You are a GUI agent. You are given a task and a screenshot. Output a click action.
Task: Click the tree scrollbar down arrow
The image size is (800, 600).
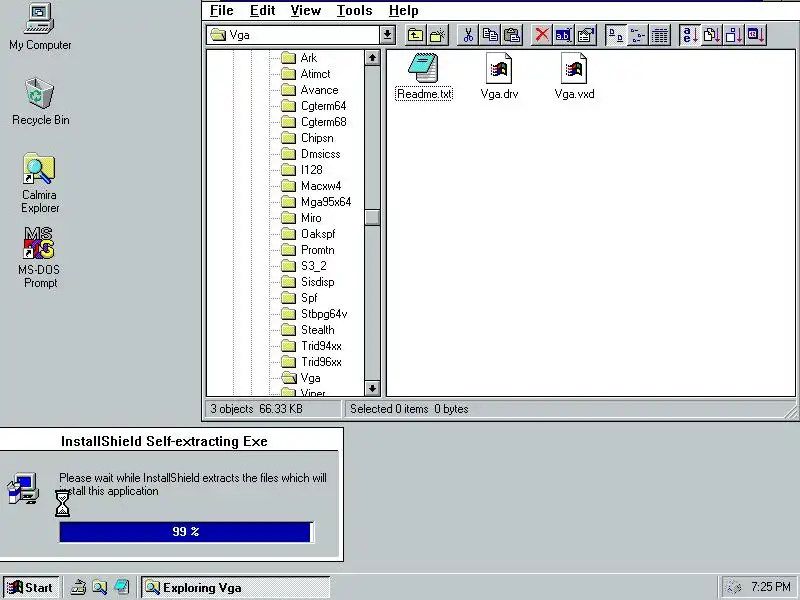pos(372,388)
